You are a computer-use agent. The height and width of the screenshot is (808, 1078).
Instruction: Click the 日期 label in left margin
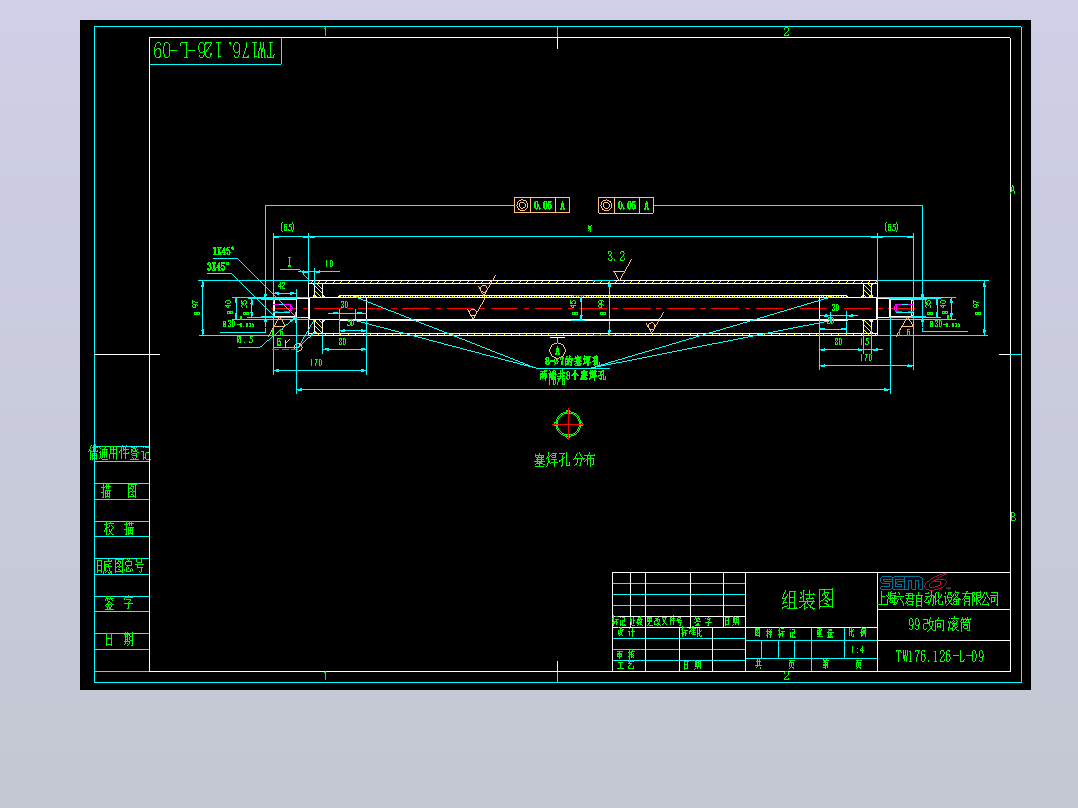120,640
